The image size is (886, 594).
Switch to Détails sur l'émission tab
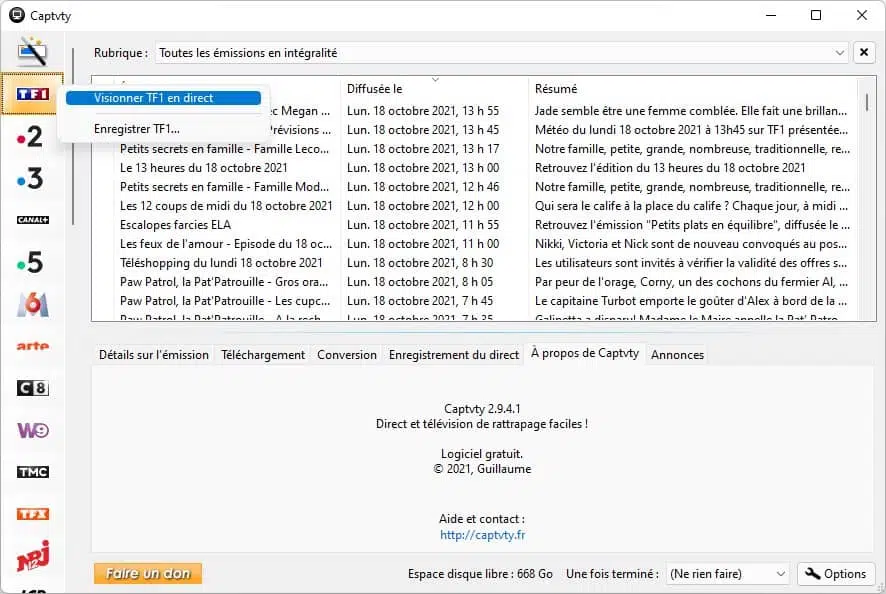click(154, 355)
